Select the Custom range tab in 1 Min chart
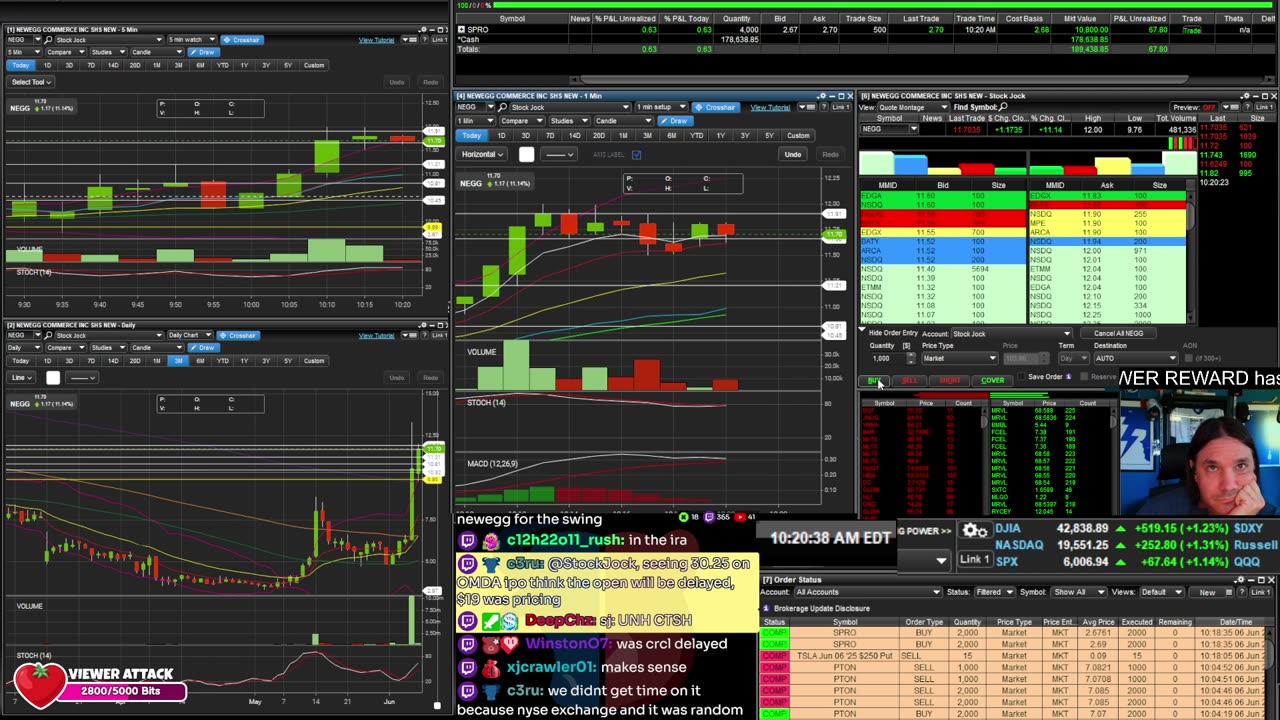 tap(798, 136)
